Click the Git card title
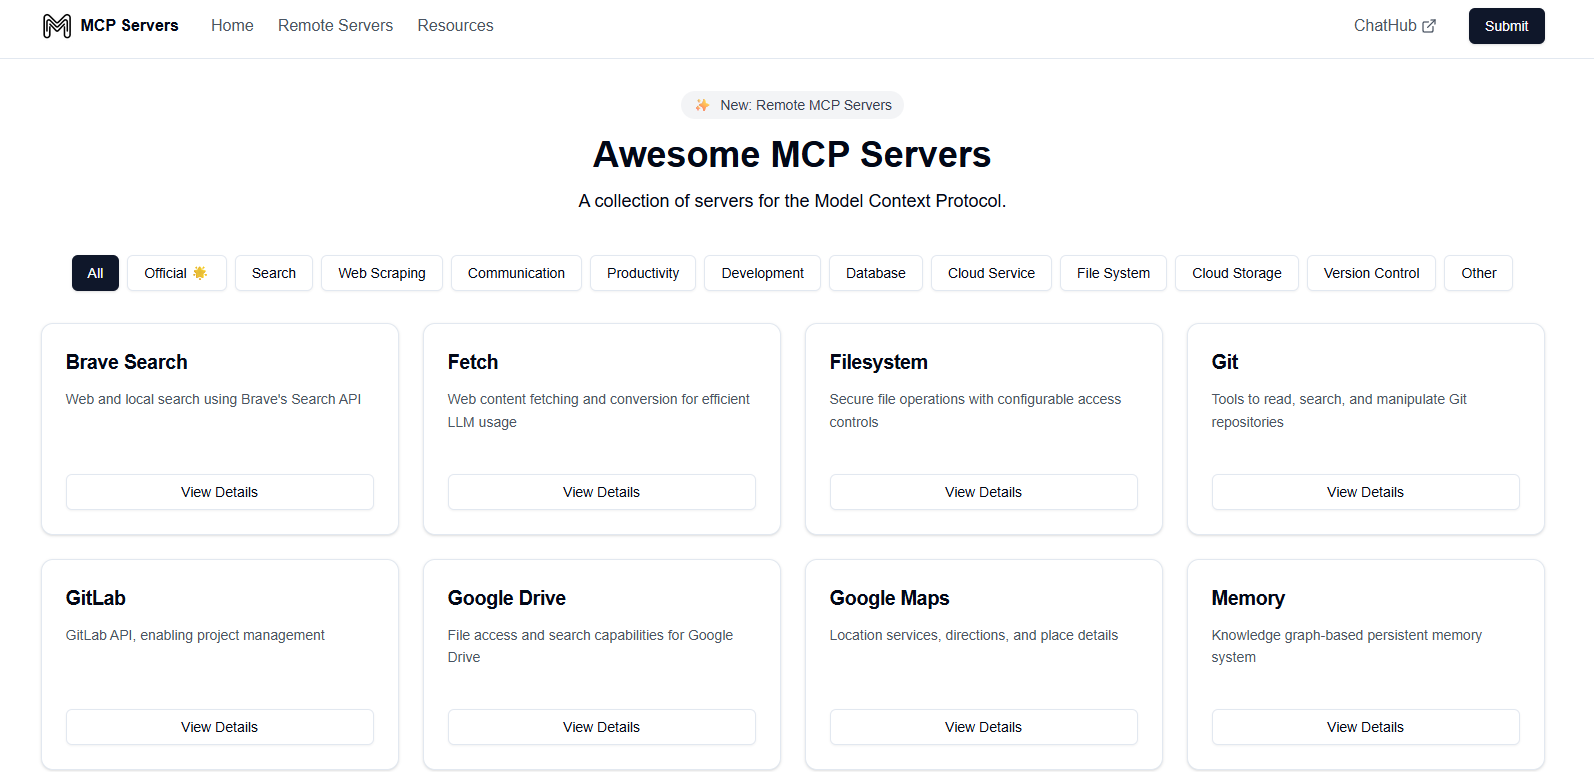 tap(1225, 362)
